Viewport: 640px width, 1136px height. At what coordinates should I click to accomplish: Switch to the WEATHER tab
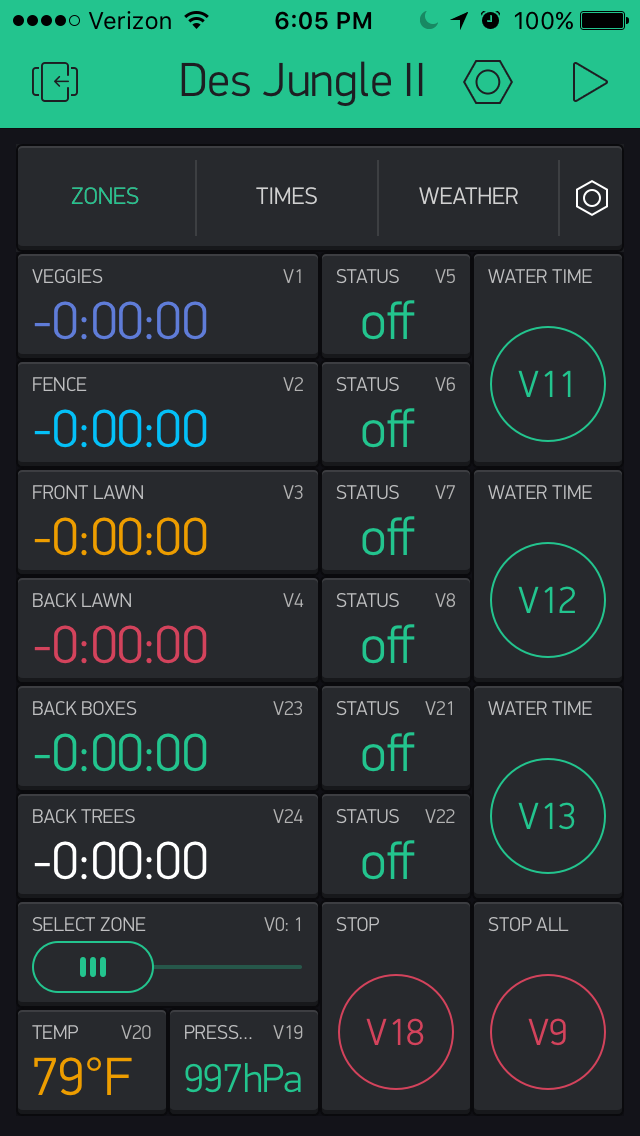[468, 197]
